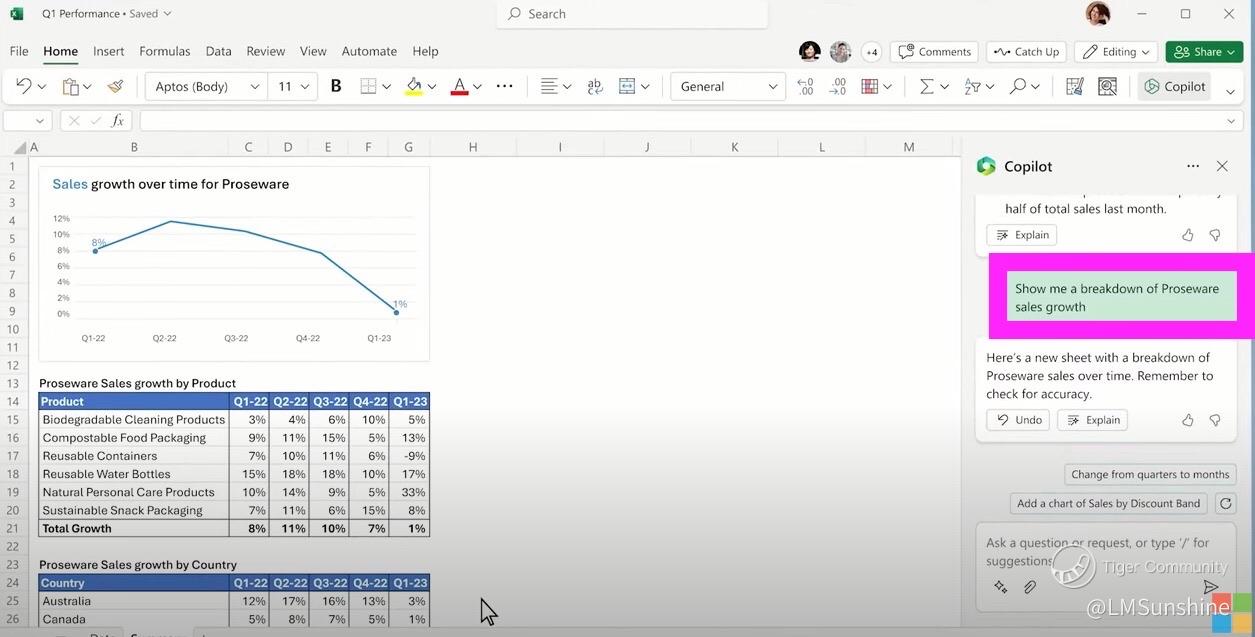Click the user profile picture in title bar
The height and width of the screenshot is (637, 1255).
tap(1098, 14)
